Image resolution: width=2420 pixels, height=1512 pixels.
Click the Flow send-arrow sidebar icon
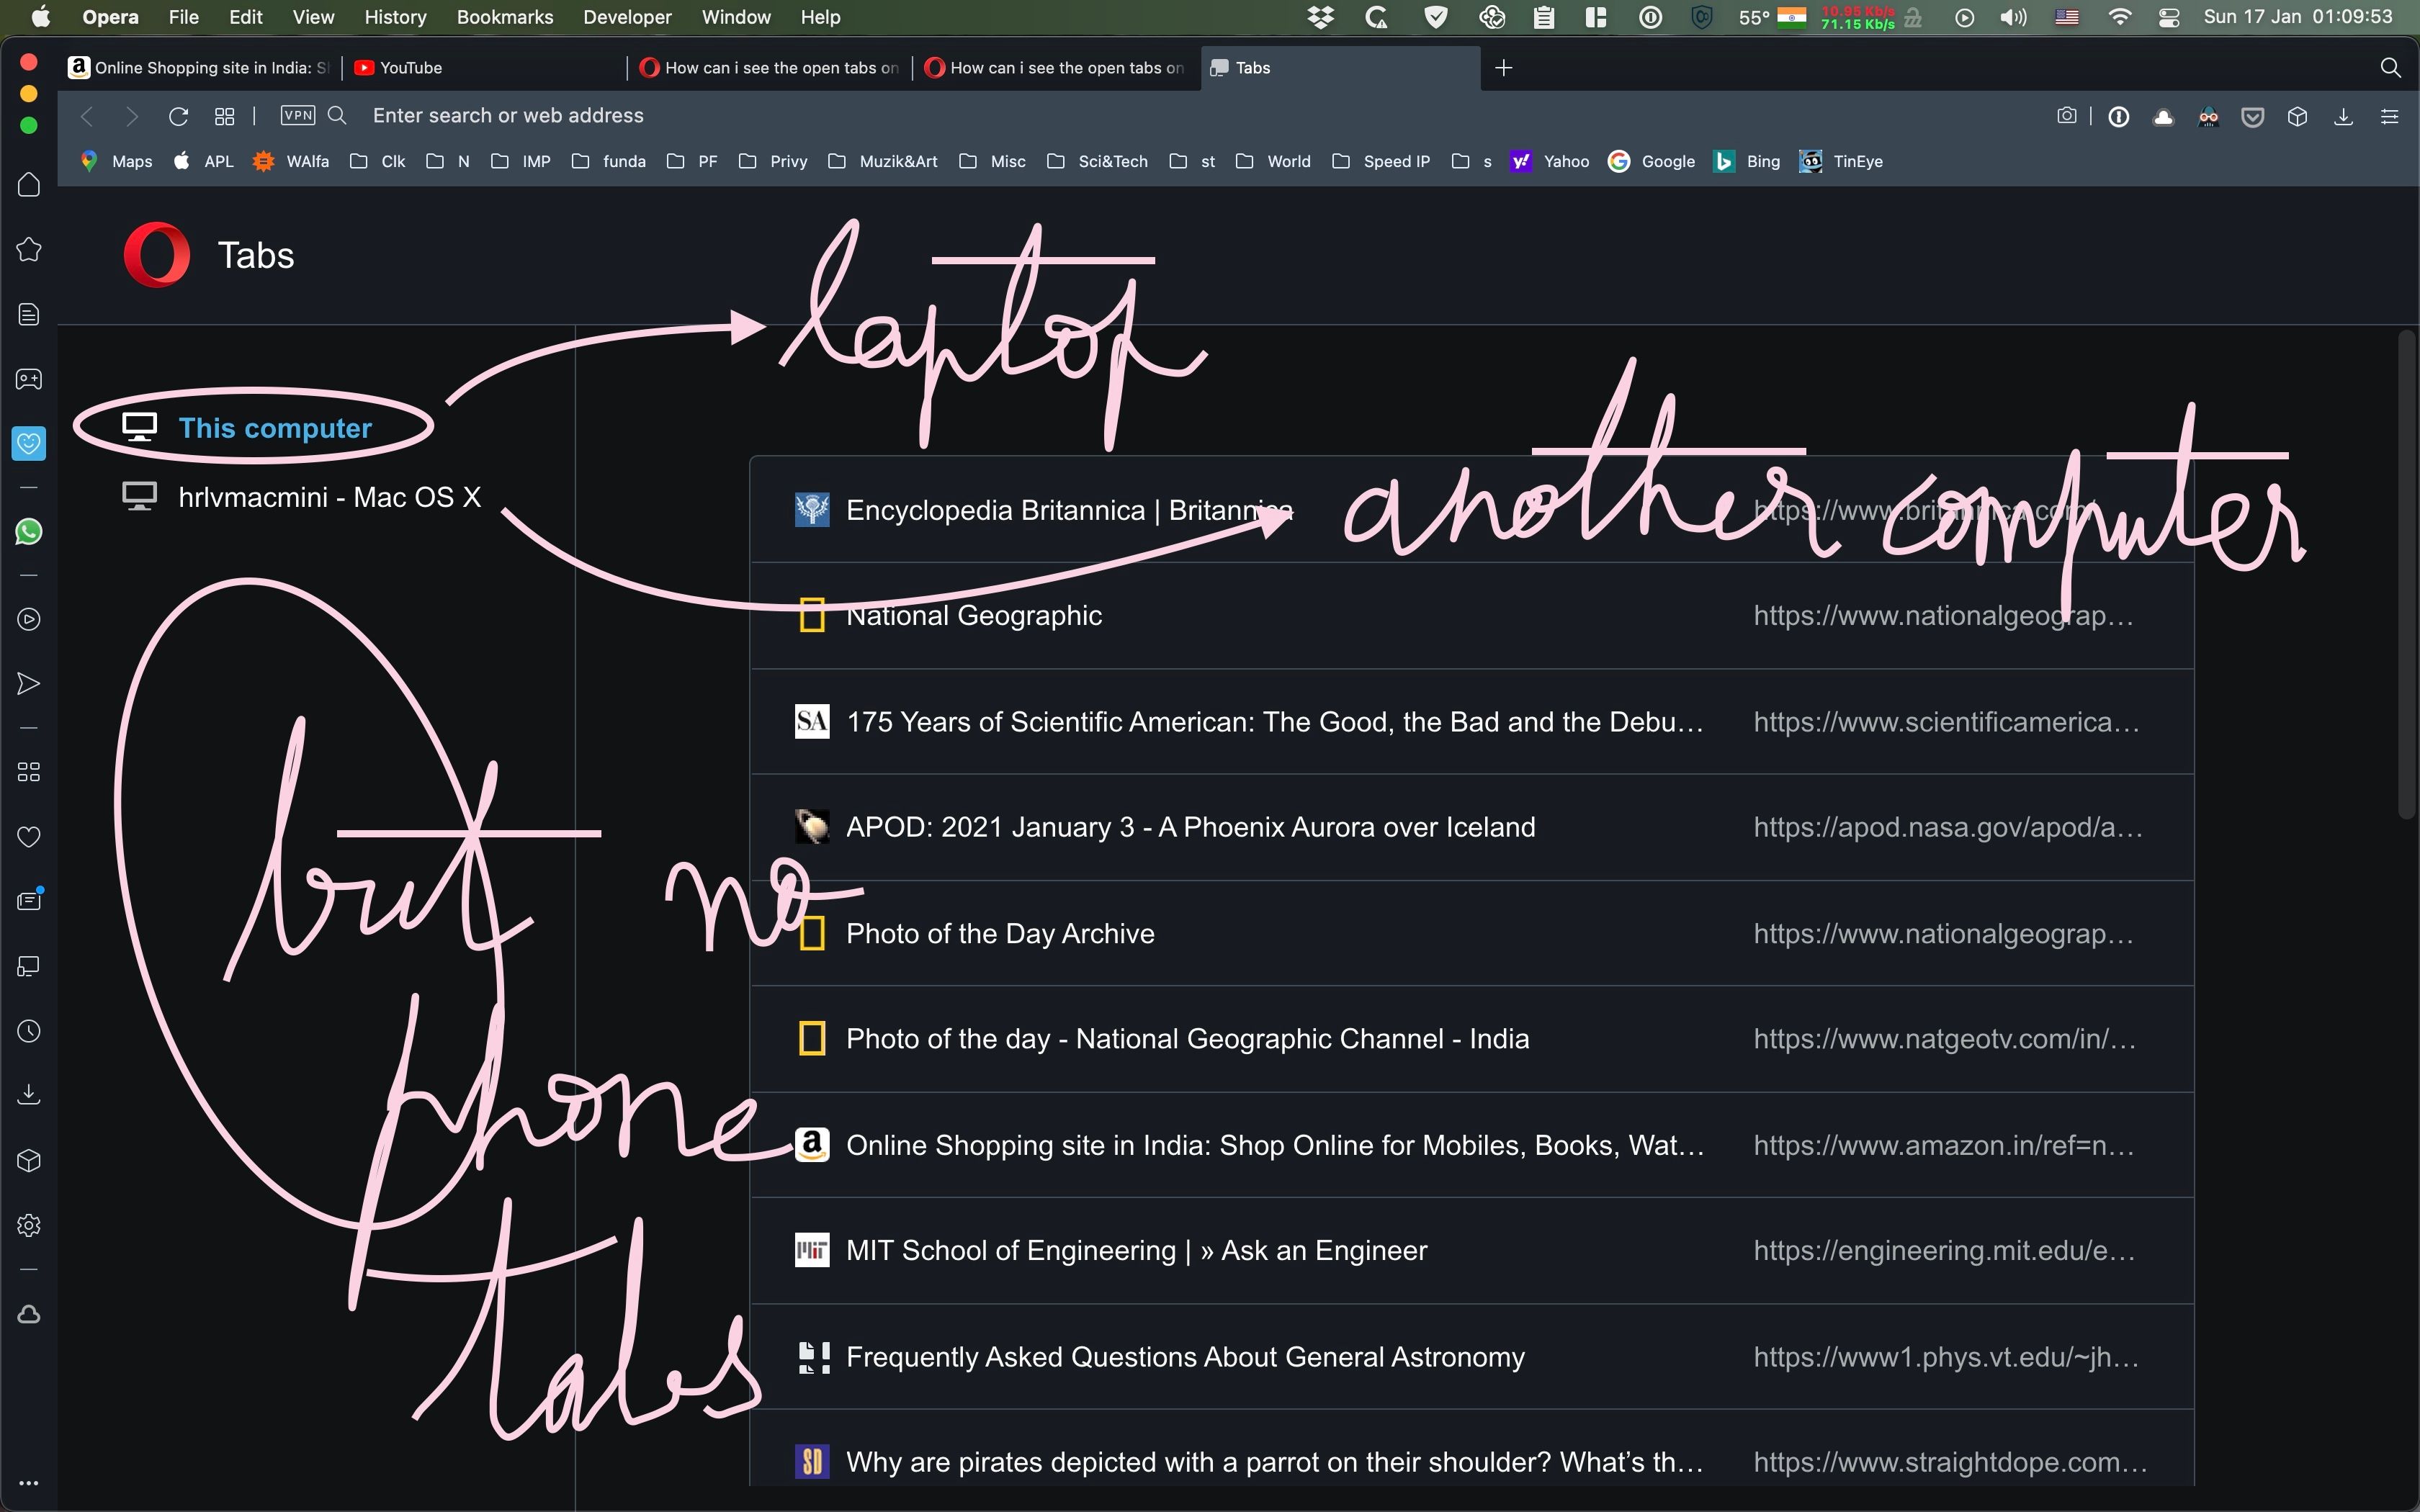point(29,684)
